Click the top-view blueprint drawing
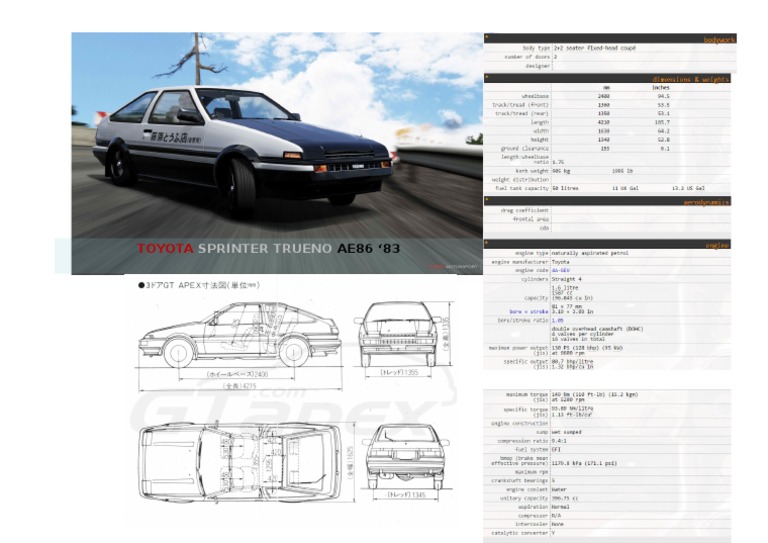 tap(240, 463)
